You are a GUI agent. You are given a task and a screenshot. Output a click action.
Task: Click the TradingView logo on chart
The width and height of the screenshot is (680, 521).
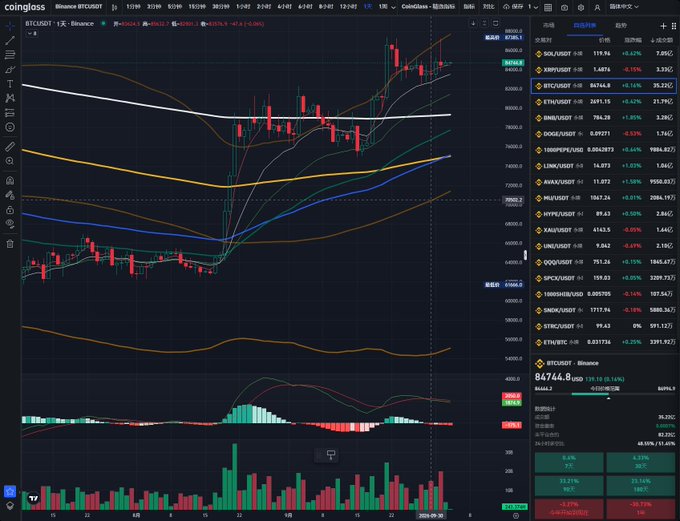(33, 499)
